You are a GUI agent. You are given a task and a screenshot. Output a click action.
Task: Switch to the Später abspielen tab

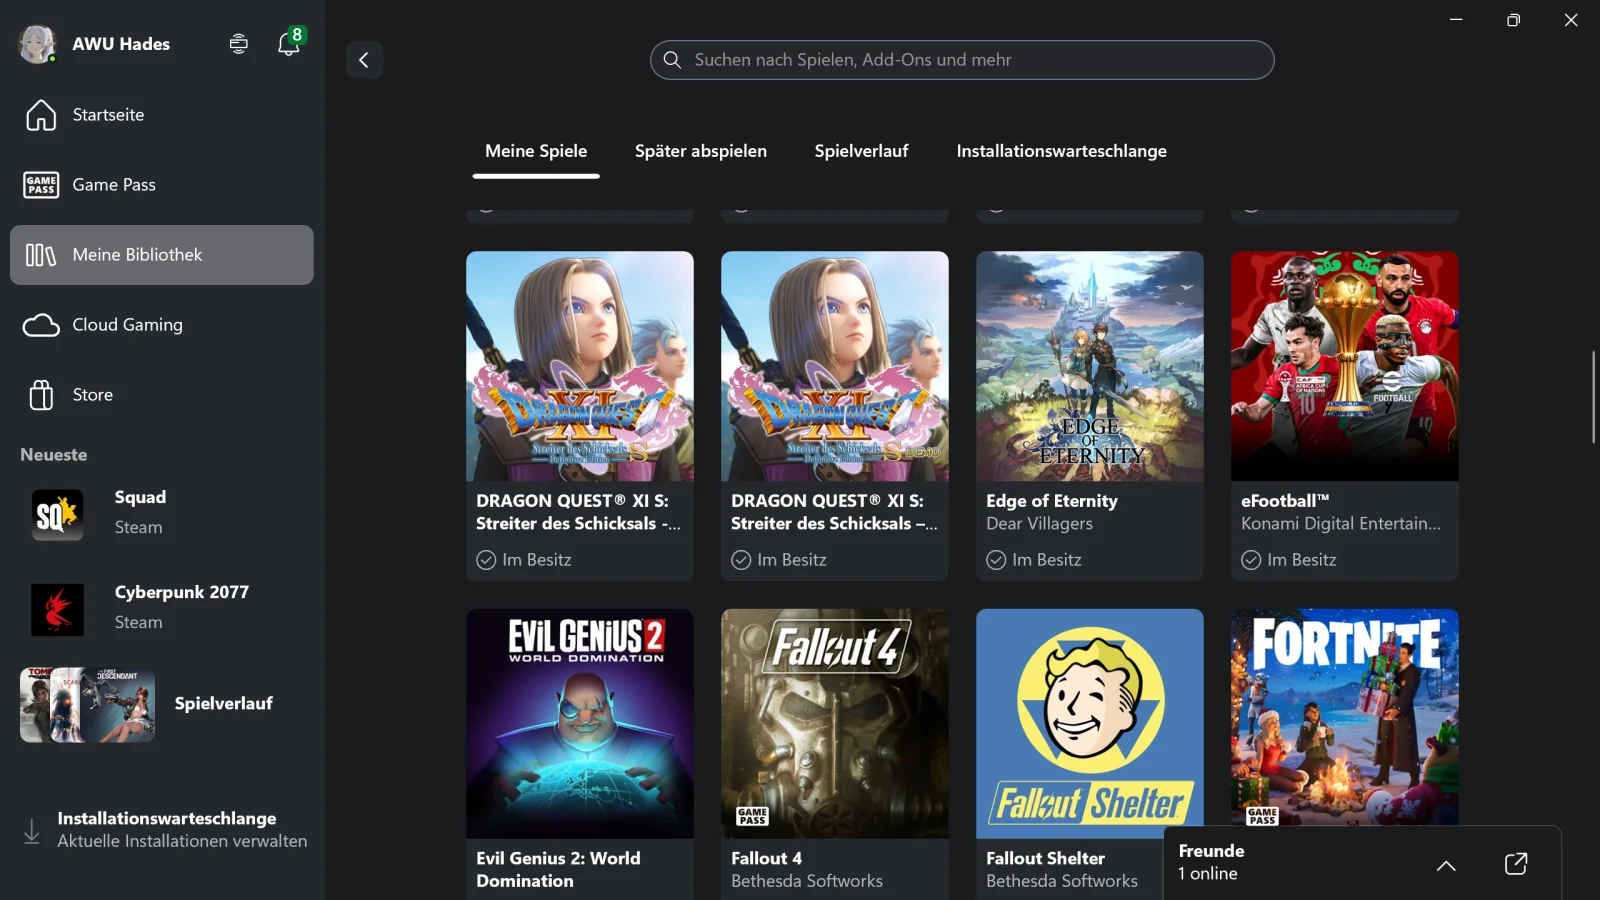[701, 151]
